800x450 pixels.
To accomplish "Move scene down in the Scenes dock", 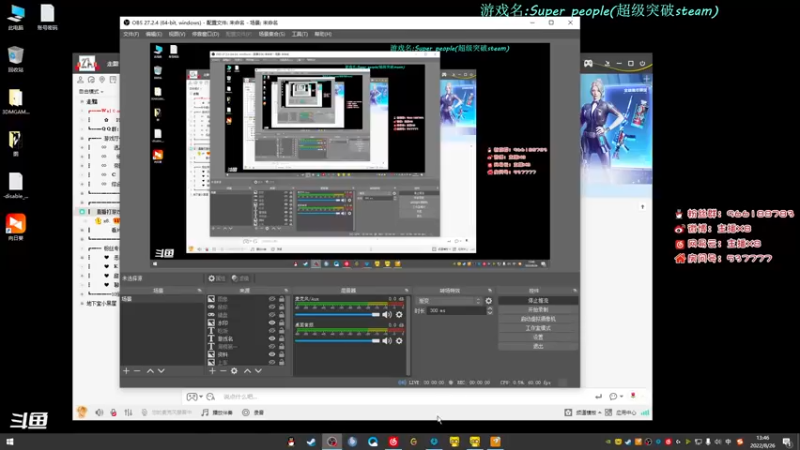I will 161,371.
